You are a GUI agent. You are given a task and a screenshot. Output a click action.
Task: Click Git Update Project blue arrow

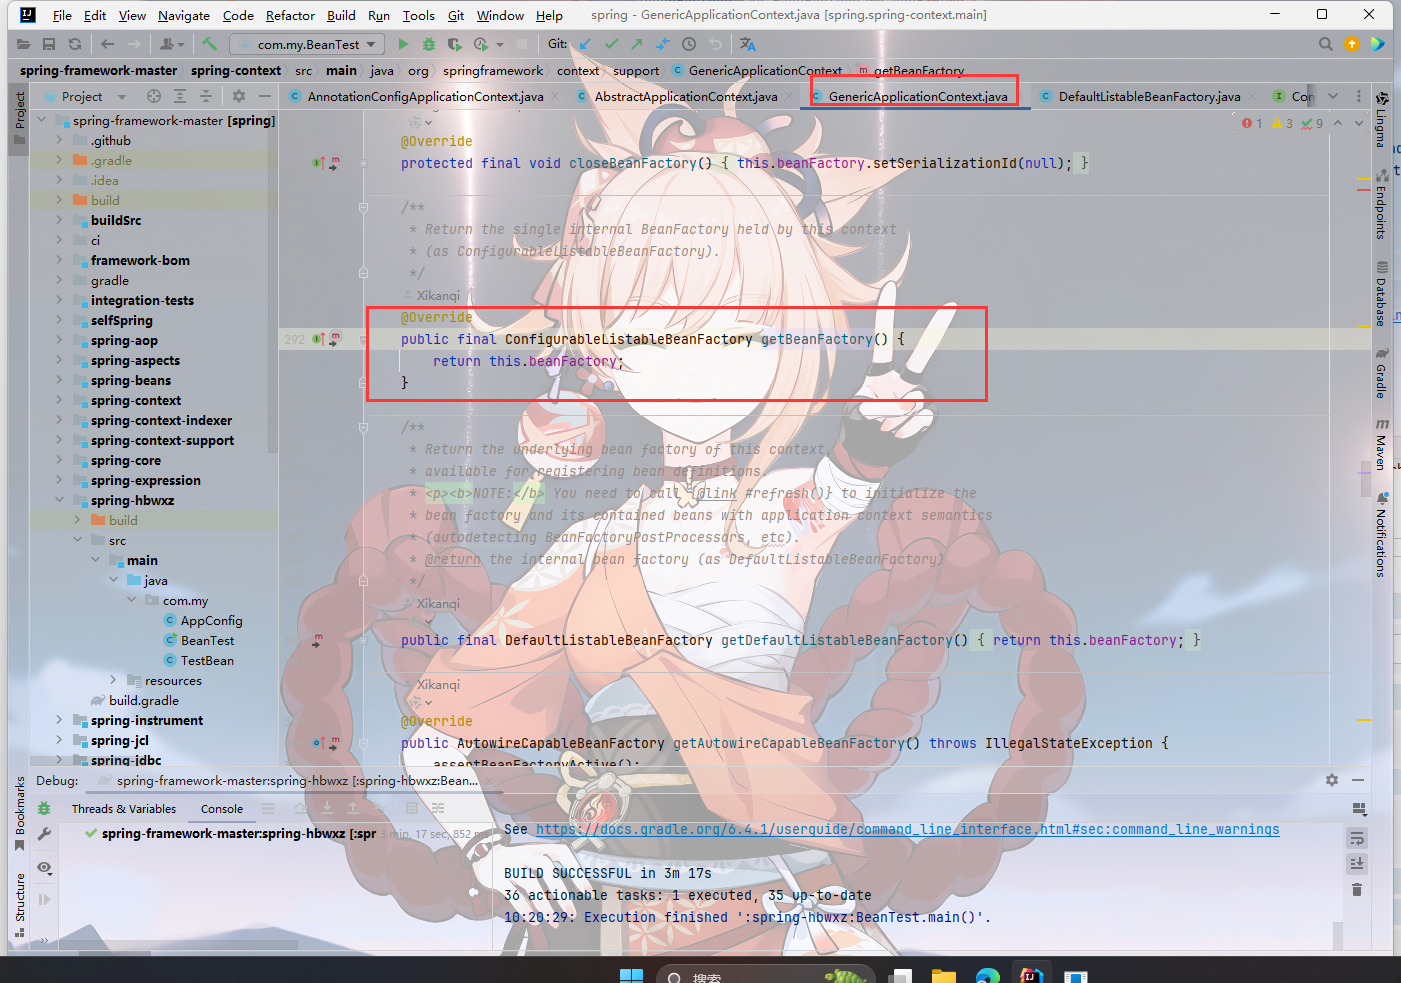coord(585,44)
